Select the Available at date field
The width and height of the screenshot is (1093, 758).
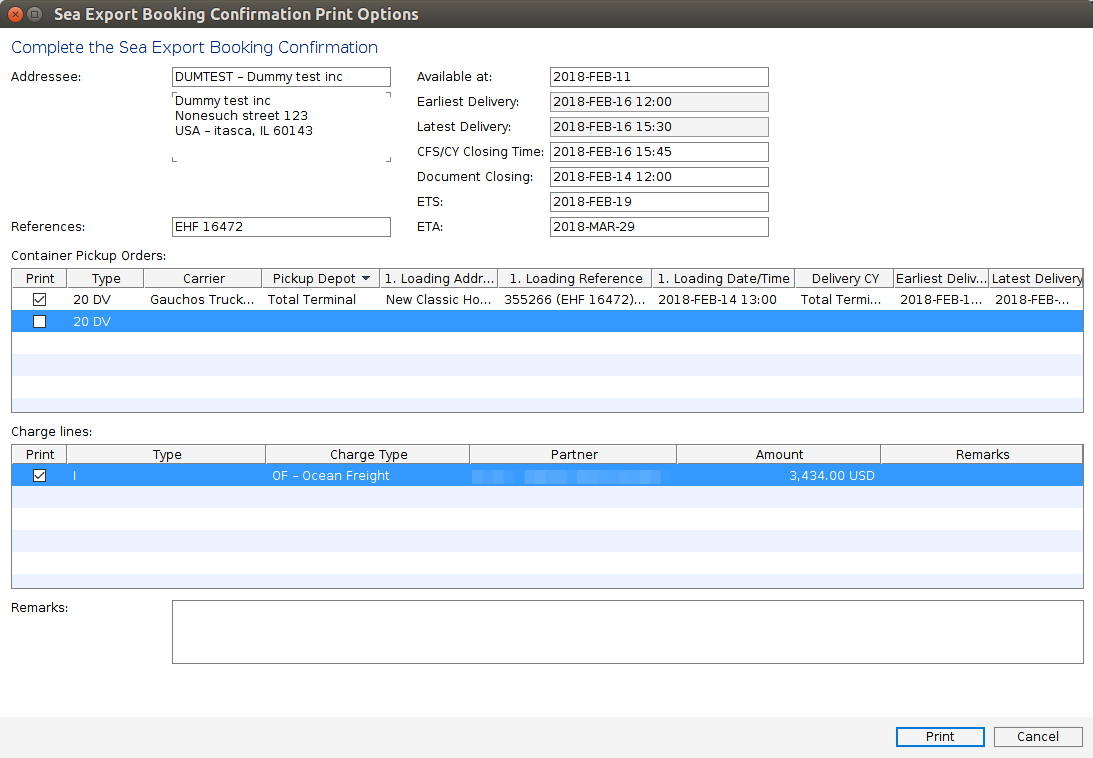click(x=658, y=76)
